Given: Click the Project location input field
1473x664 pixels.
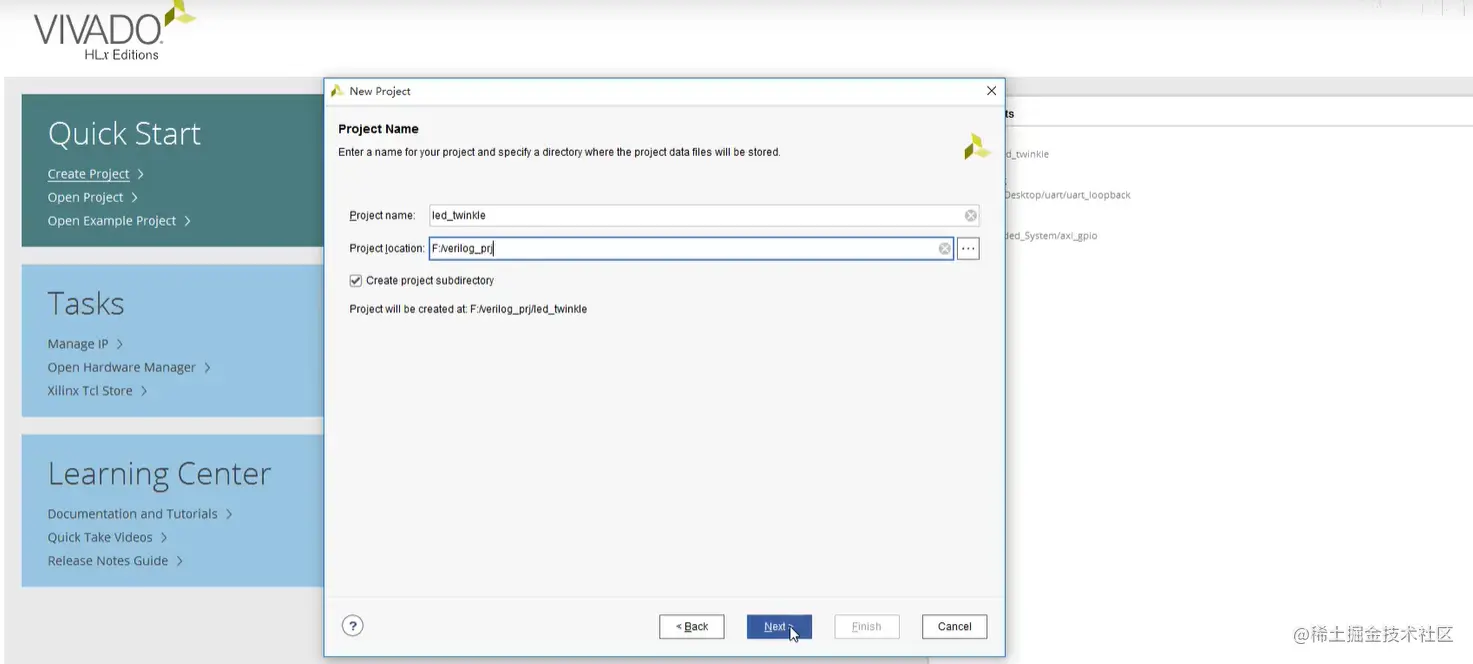Looking at the screenshot, I should pos(691,248).
